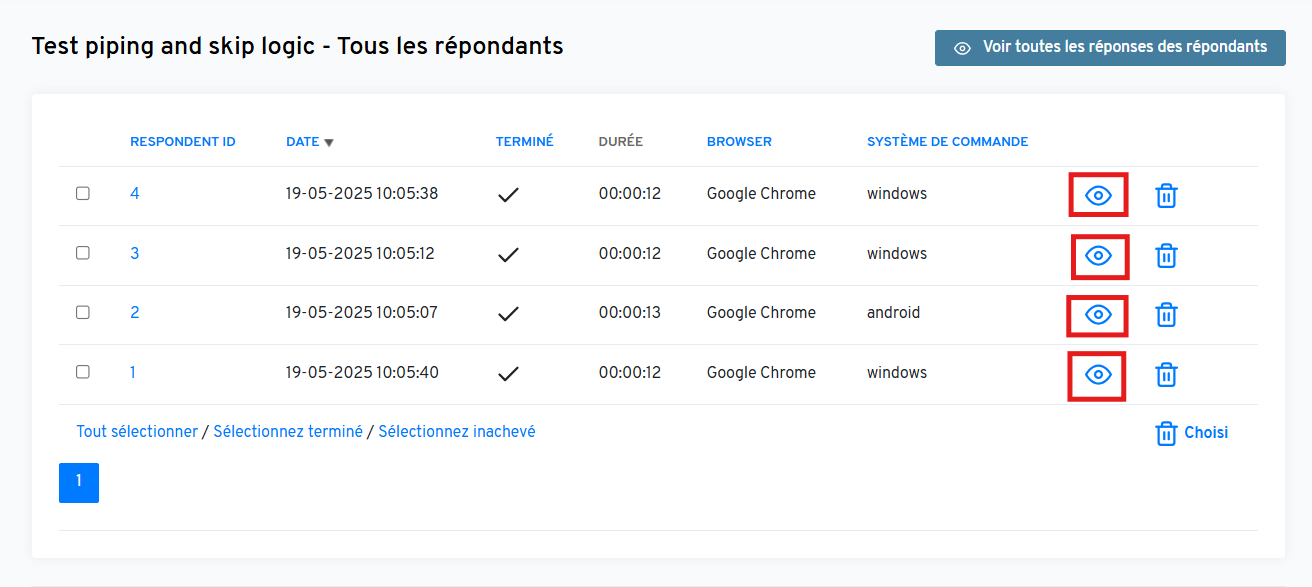
Task: Sort by BROWSER column header
Action: pyautogui.click(x=739, y=142)
